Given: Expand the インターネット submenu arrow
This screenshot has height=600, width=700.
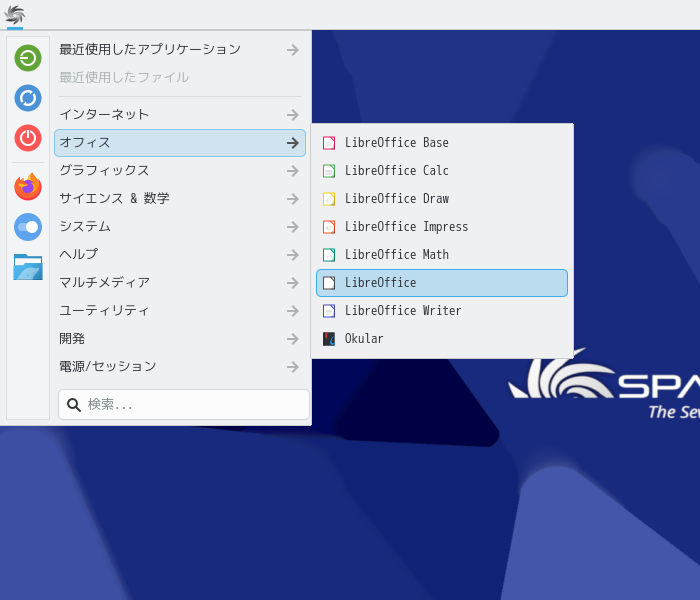Looking at the screenshot, I should point(293,115).
